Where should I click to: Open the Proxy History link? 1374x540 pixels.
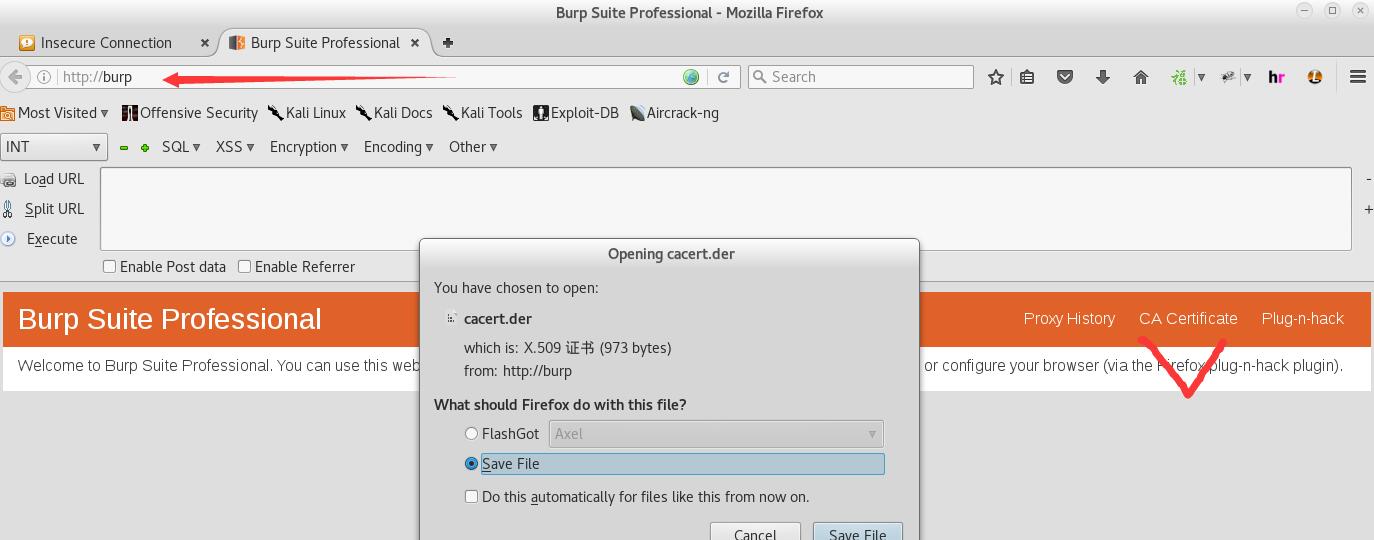point(1069,319)
